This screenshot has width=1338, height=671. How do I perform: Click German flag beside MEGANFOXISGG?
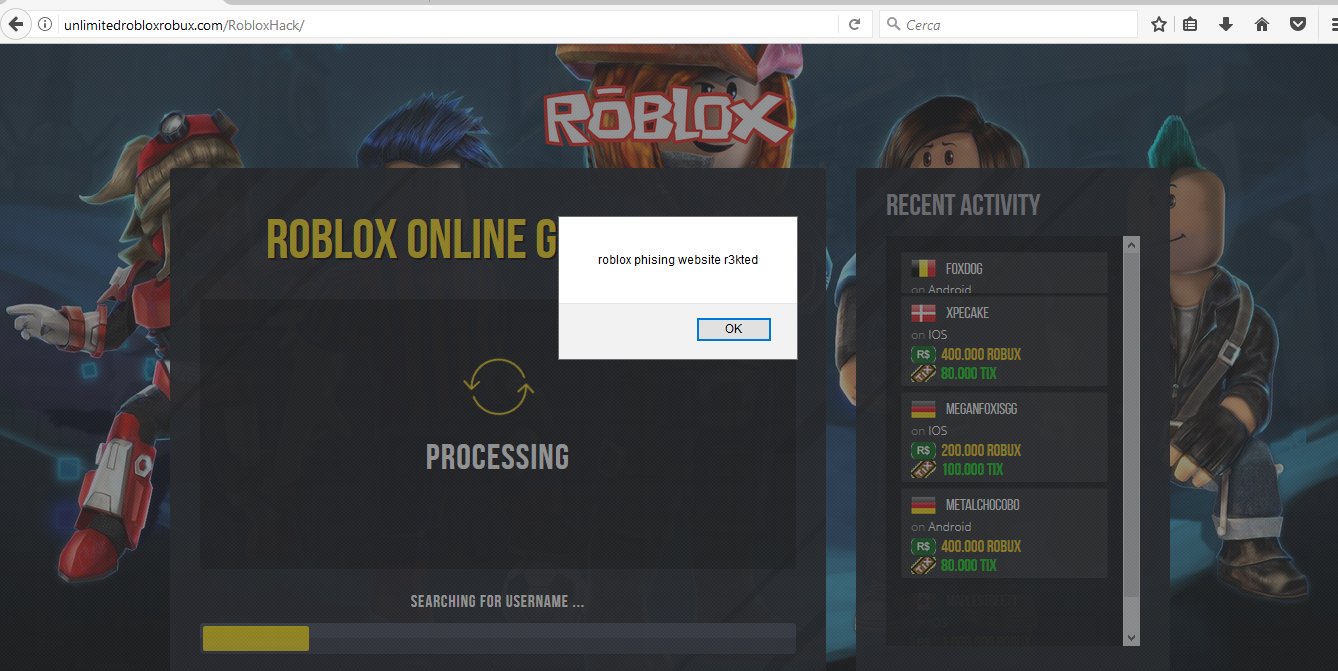[923, 408]
